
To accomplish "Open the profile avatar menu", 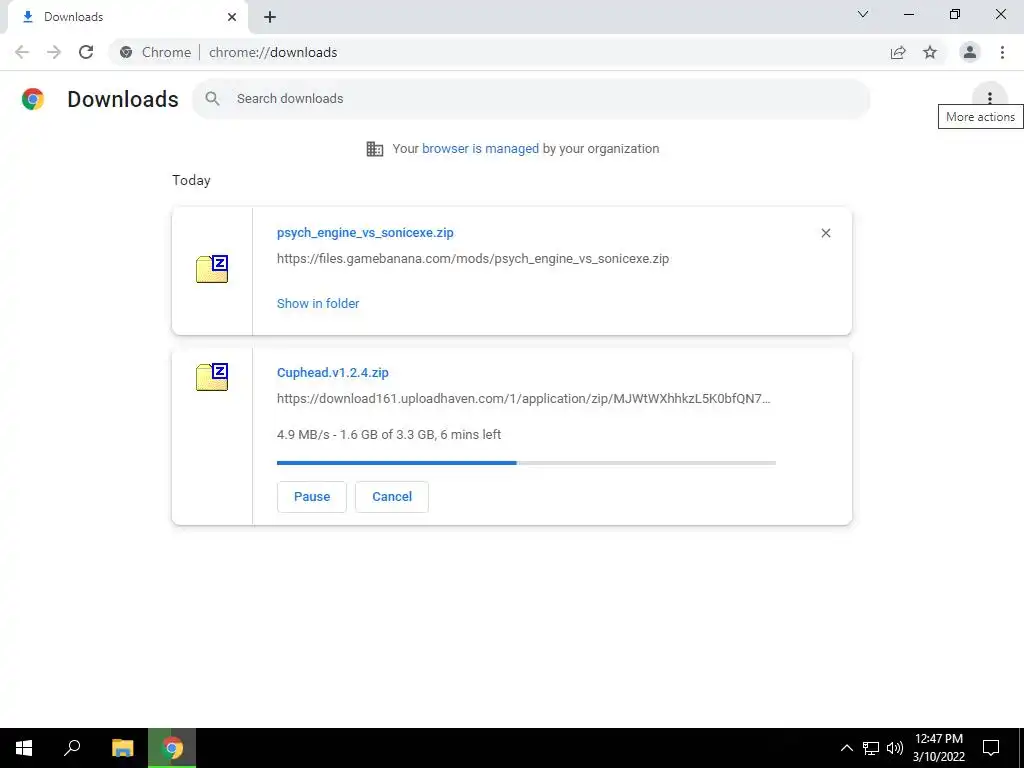I will pyautogui.click(x=970, y=52).
